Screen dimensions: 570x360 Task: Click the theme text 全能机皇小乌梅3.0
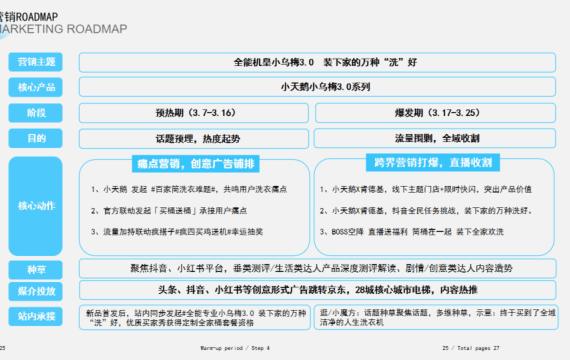[x=273, y=63]
